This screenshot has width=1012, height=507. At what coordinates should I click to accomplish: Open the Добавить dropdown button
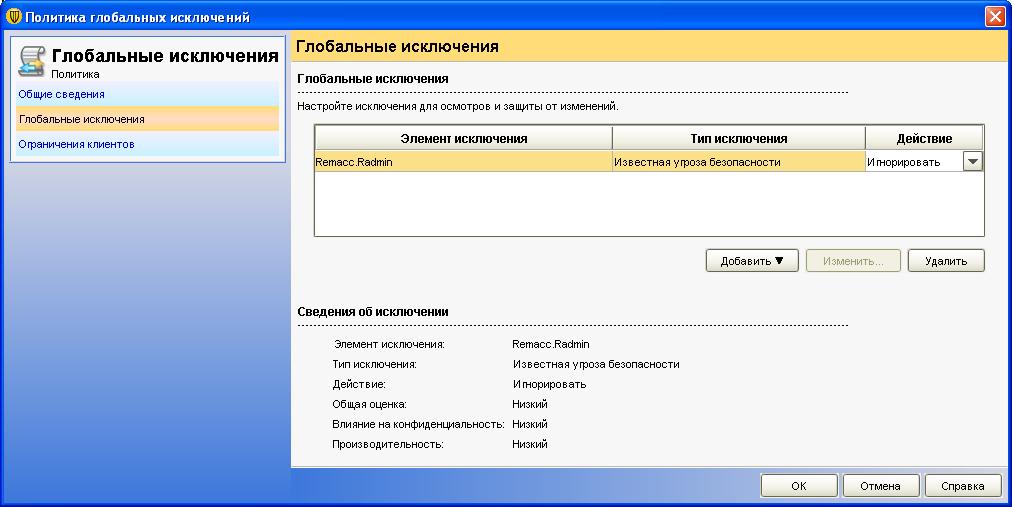click(x=752, y=261)
